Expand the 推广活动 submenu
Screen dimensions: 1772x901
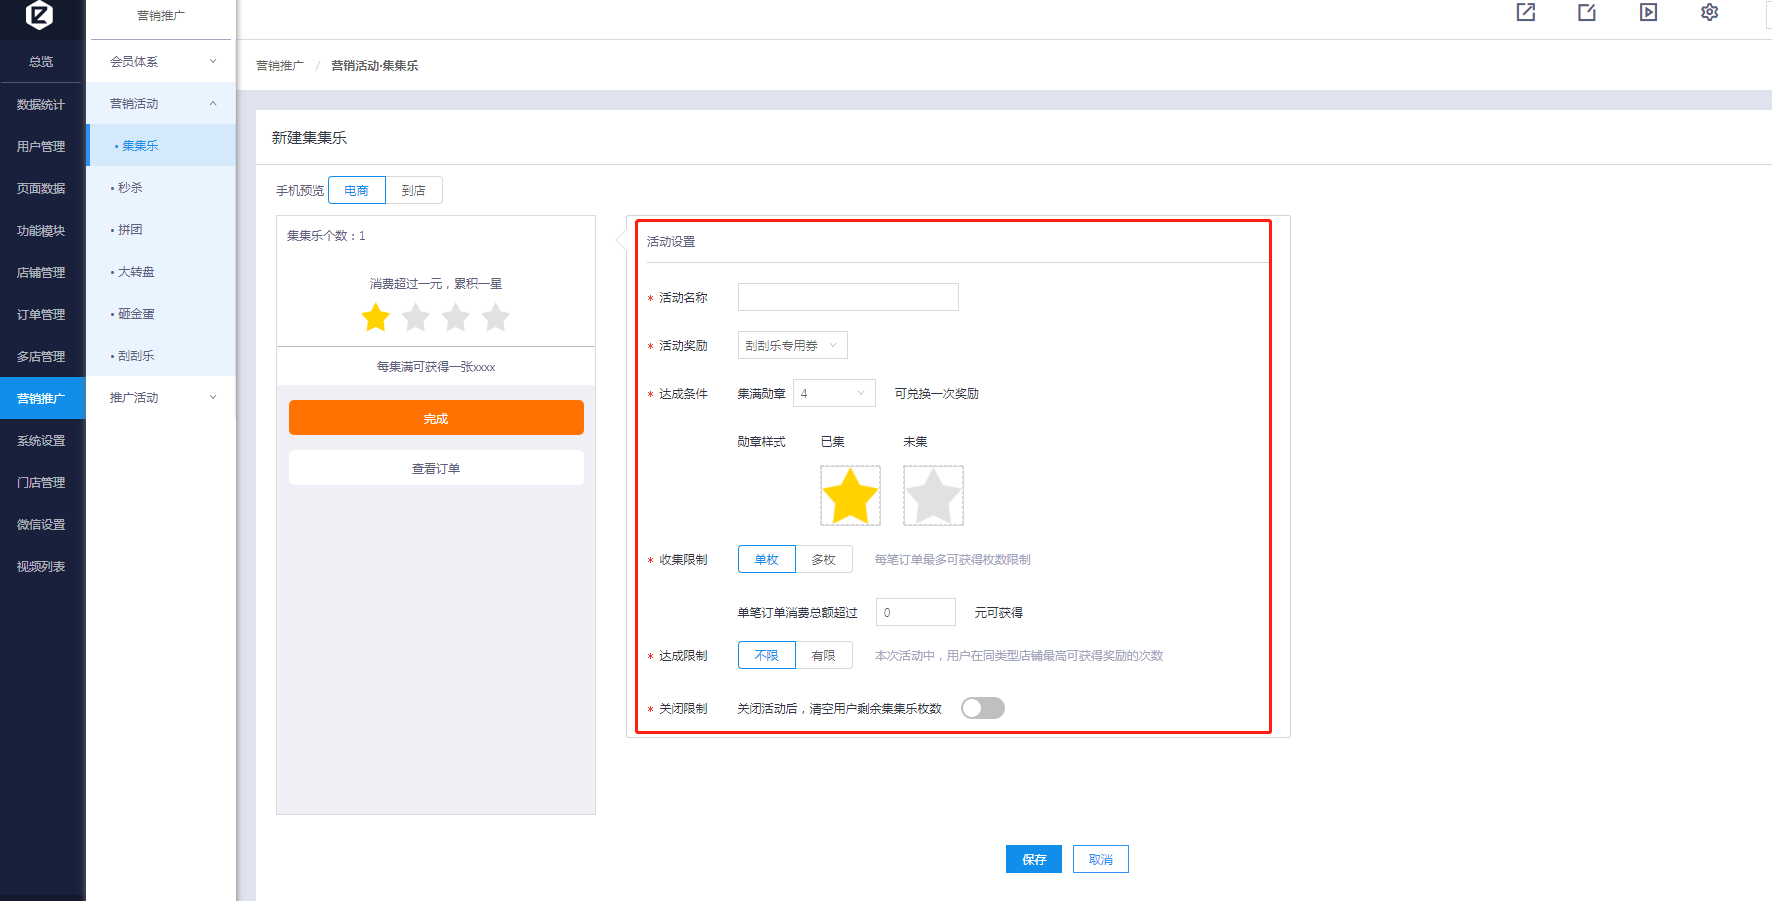161,397
